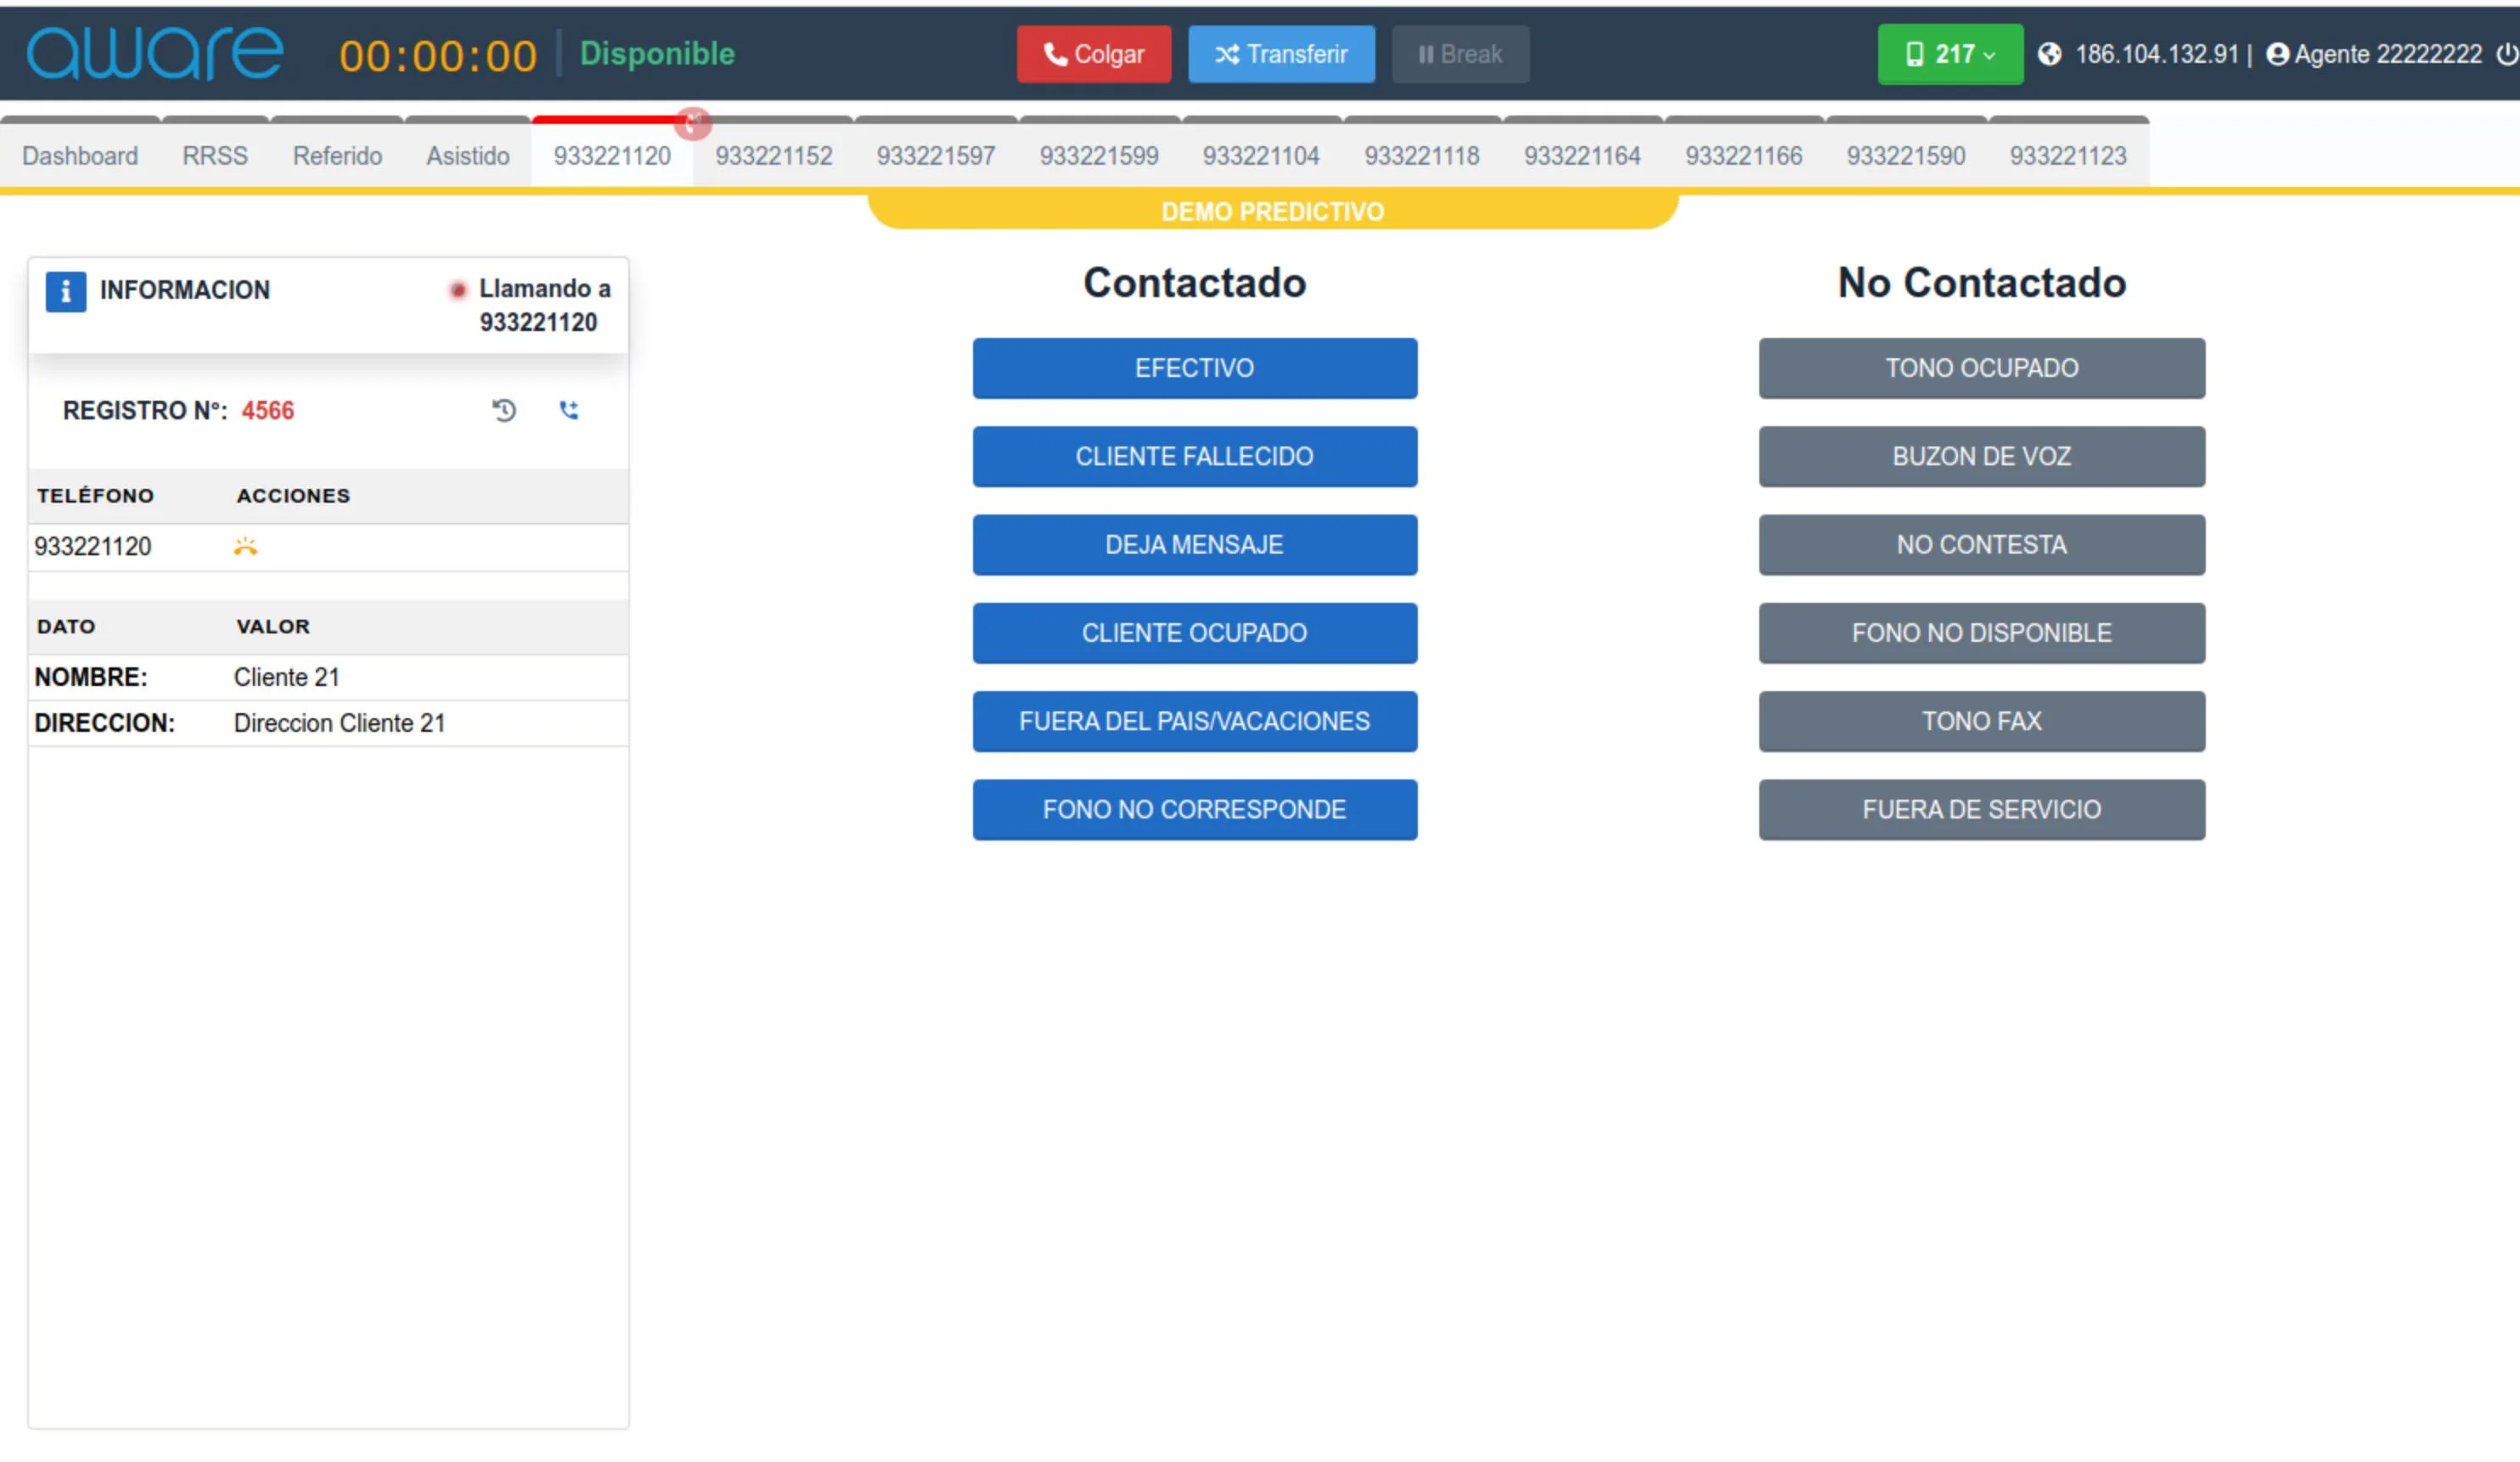Set disposition to NO CONTESTA
The width and height of the screenshot is (2520, 1462).
1982,545
